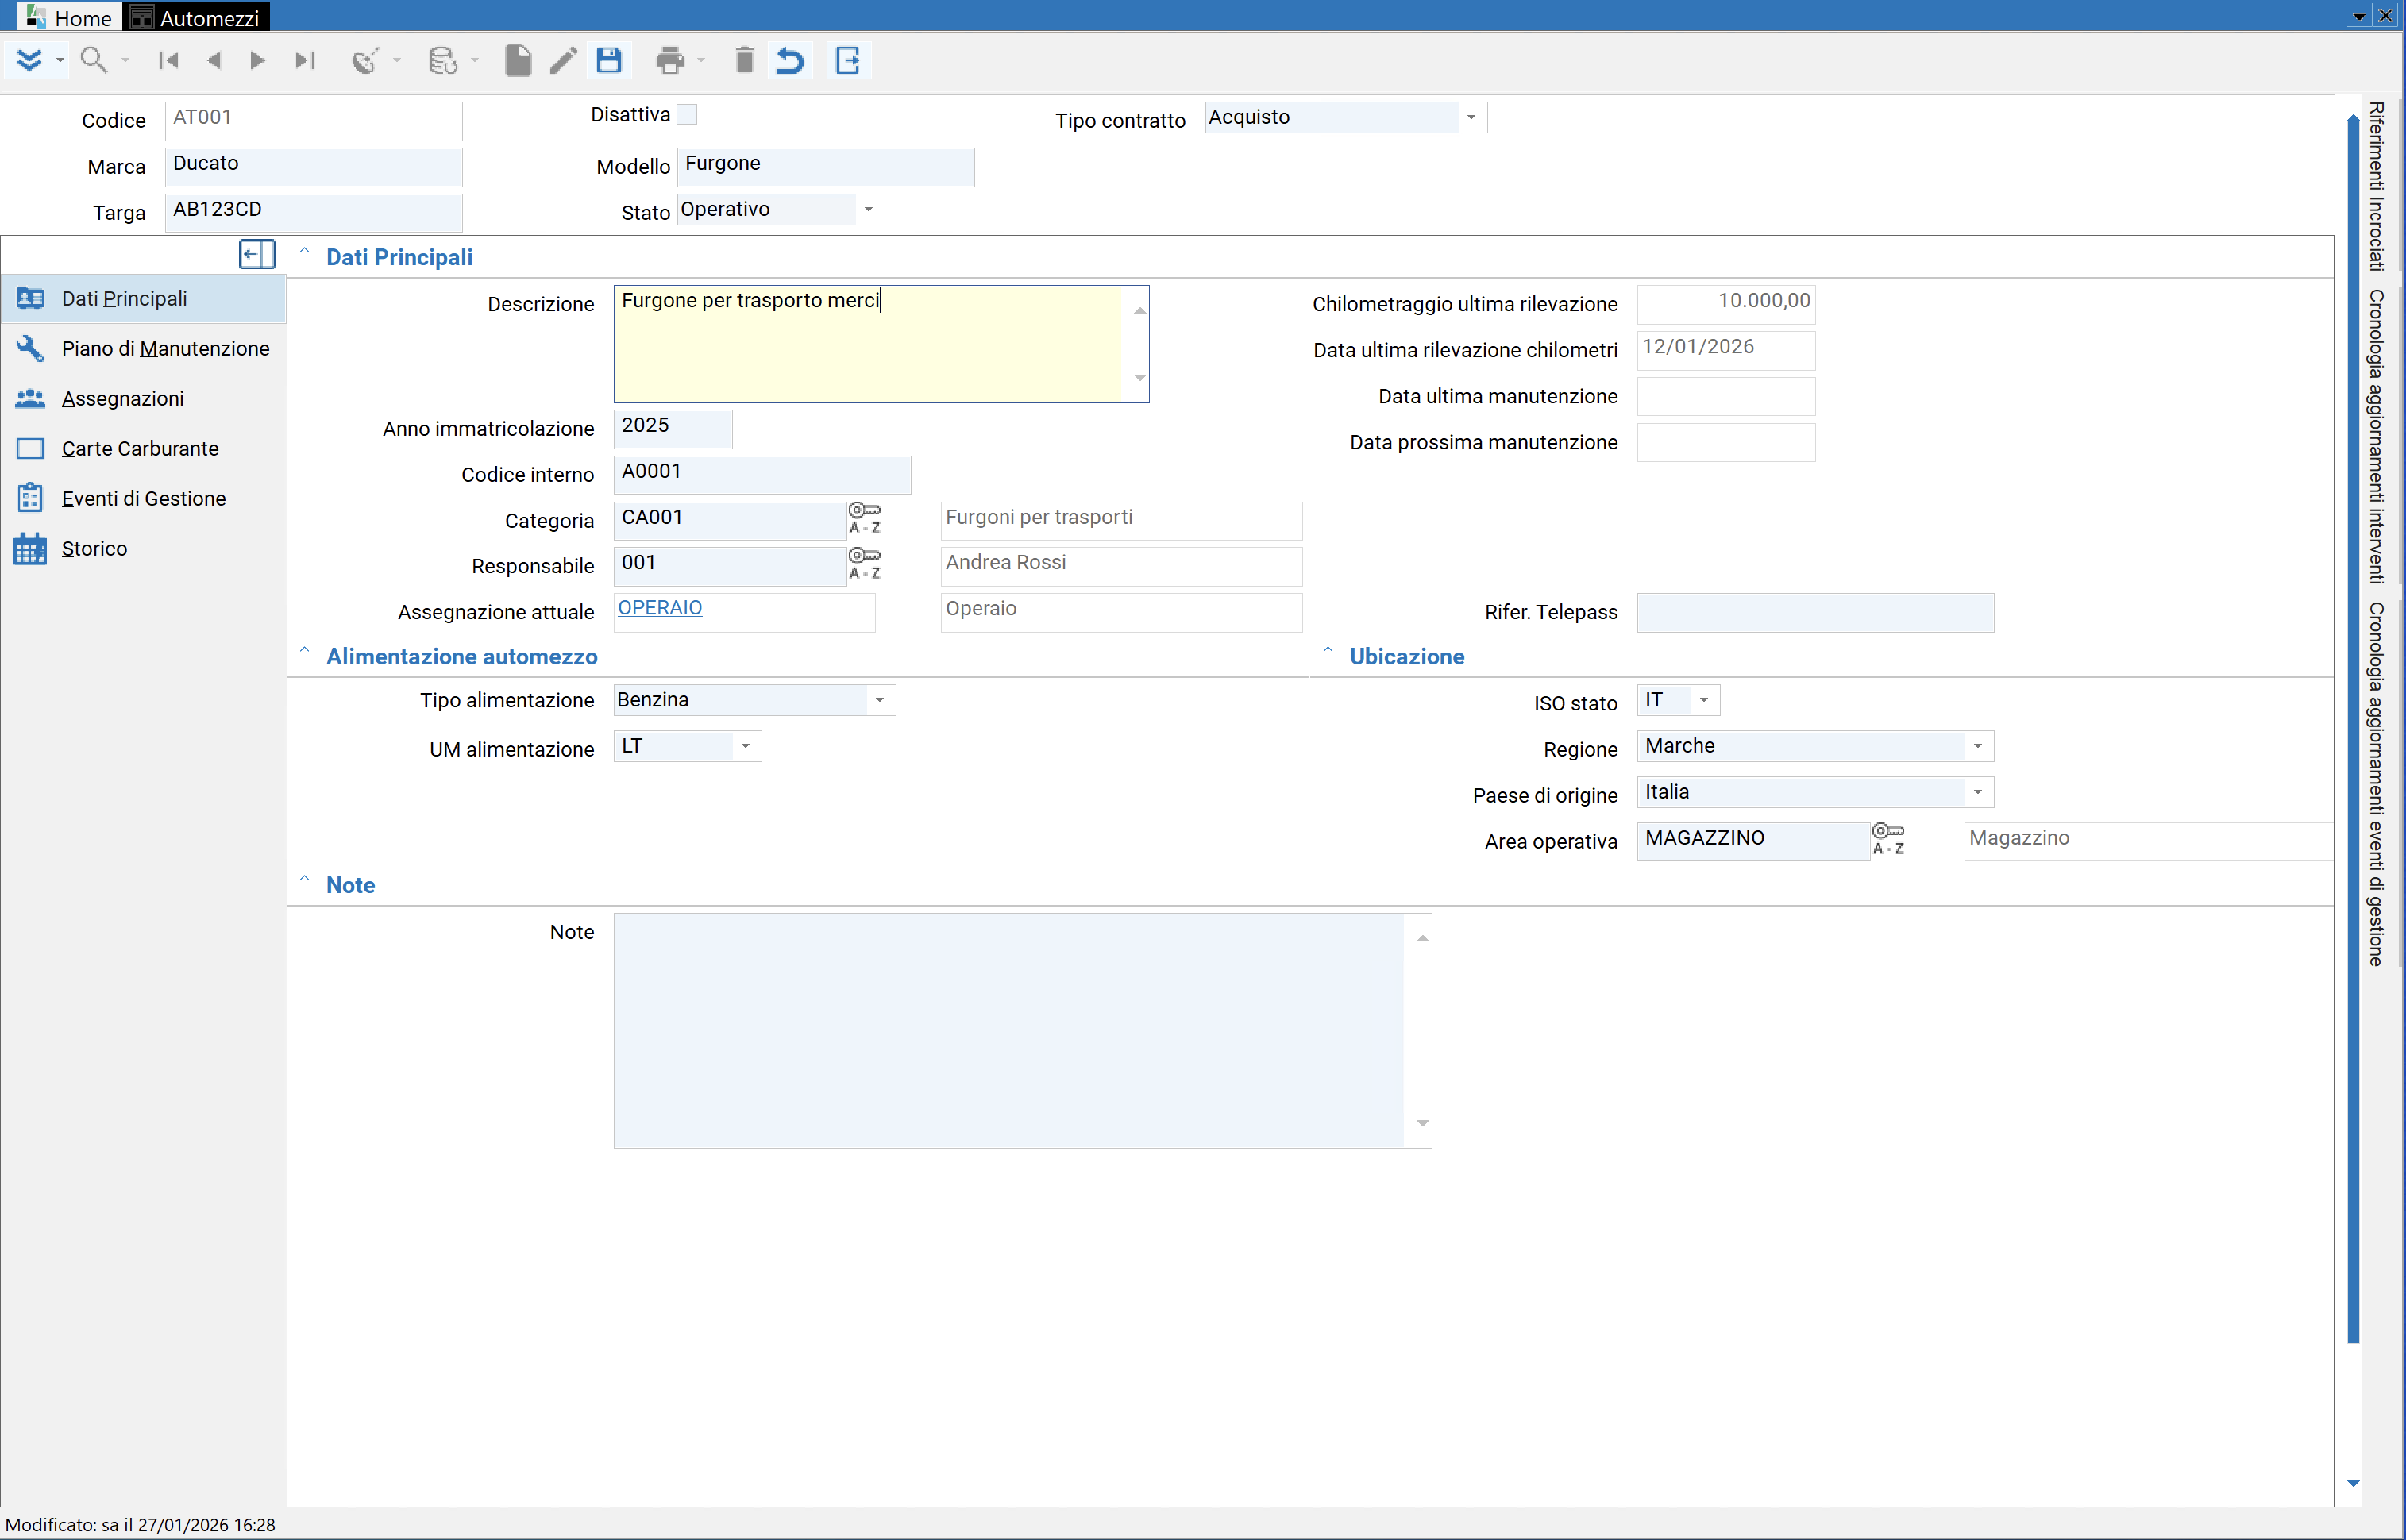Screen dimensions: 2406x1540
Task: Switch to the Home tab
Action: tap(68, 17)
